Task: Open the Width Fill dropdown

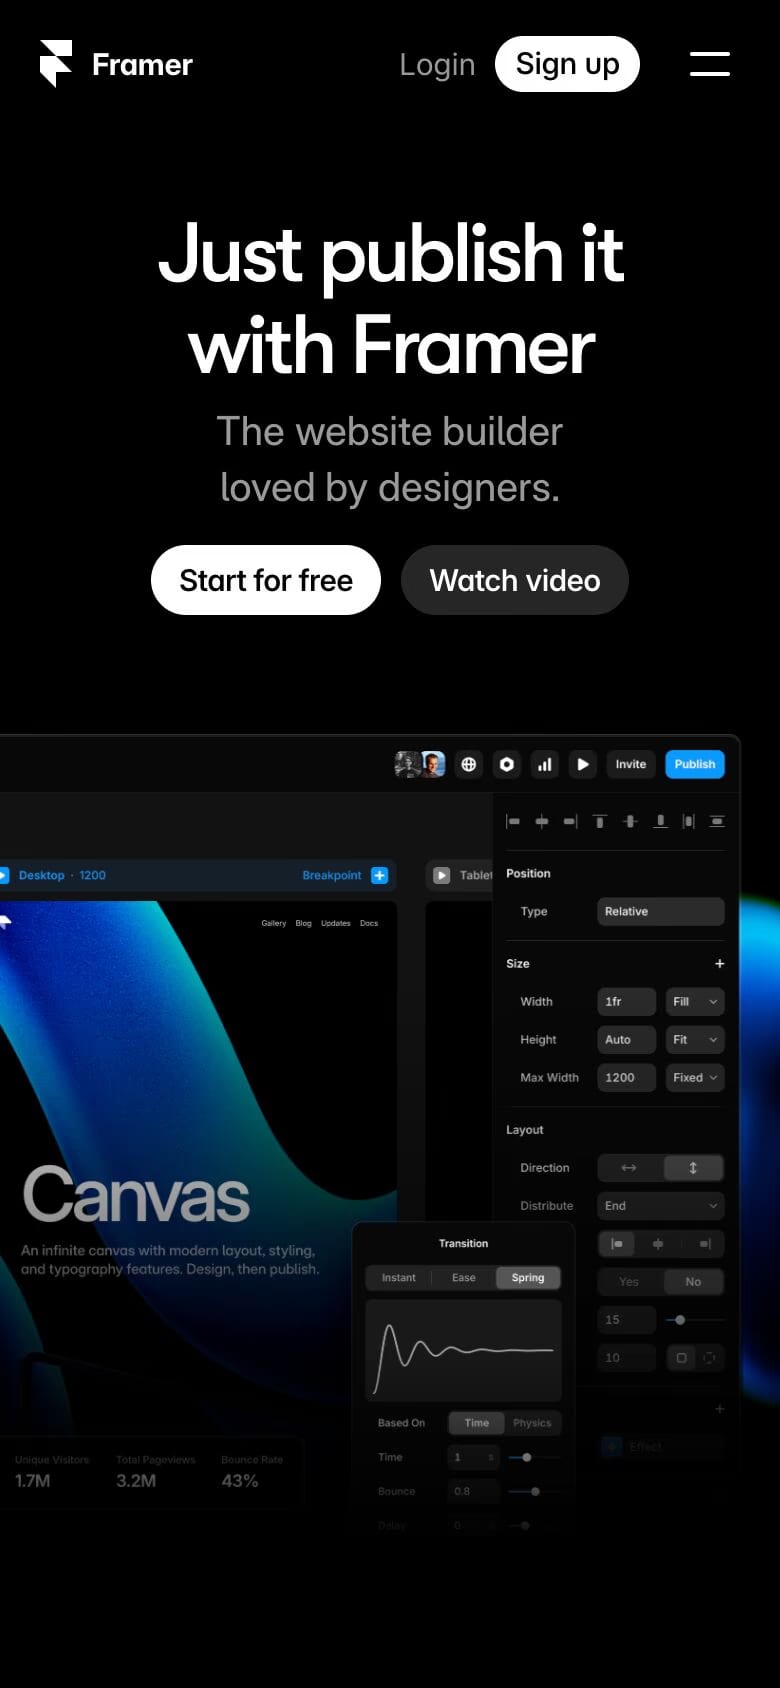Action: pyautogui.click(x=695, y=1001)
